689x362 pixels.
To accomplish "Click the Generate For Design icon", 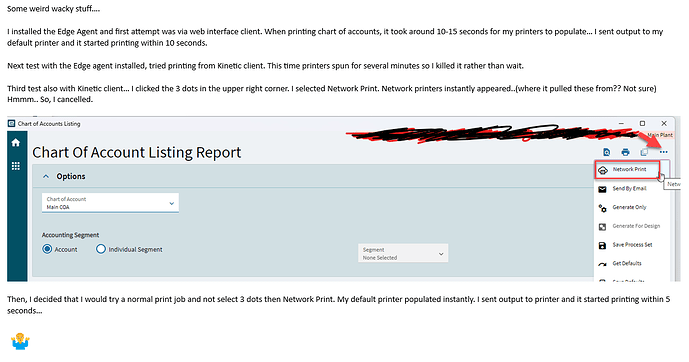I will pos(602,227).
